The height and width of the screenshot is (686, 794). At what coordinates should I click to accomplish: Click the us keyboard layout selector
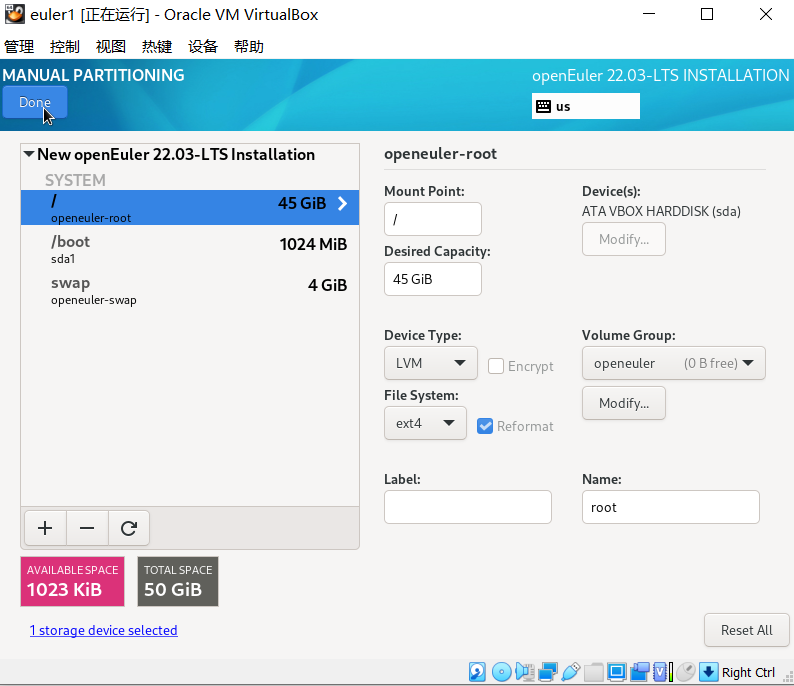coord(585,106)
